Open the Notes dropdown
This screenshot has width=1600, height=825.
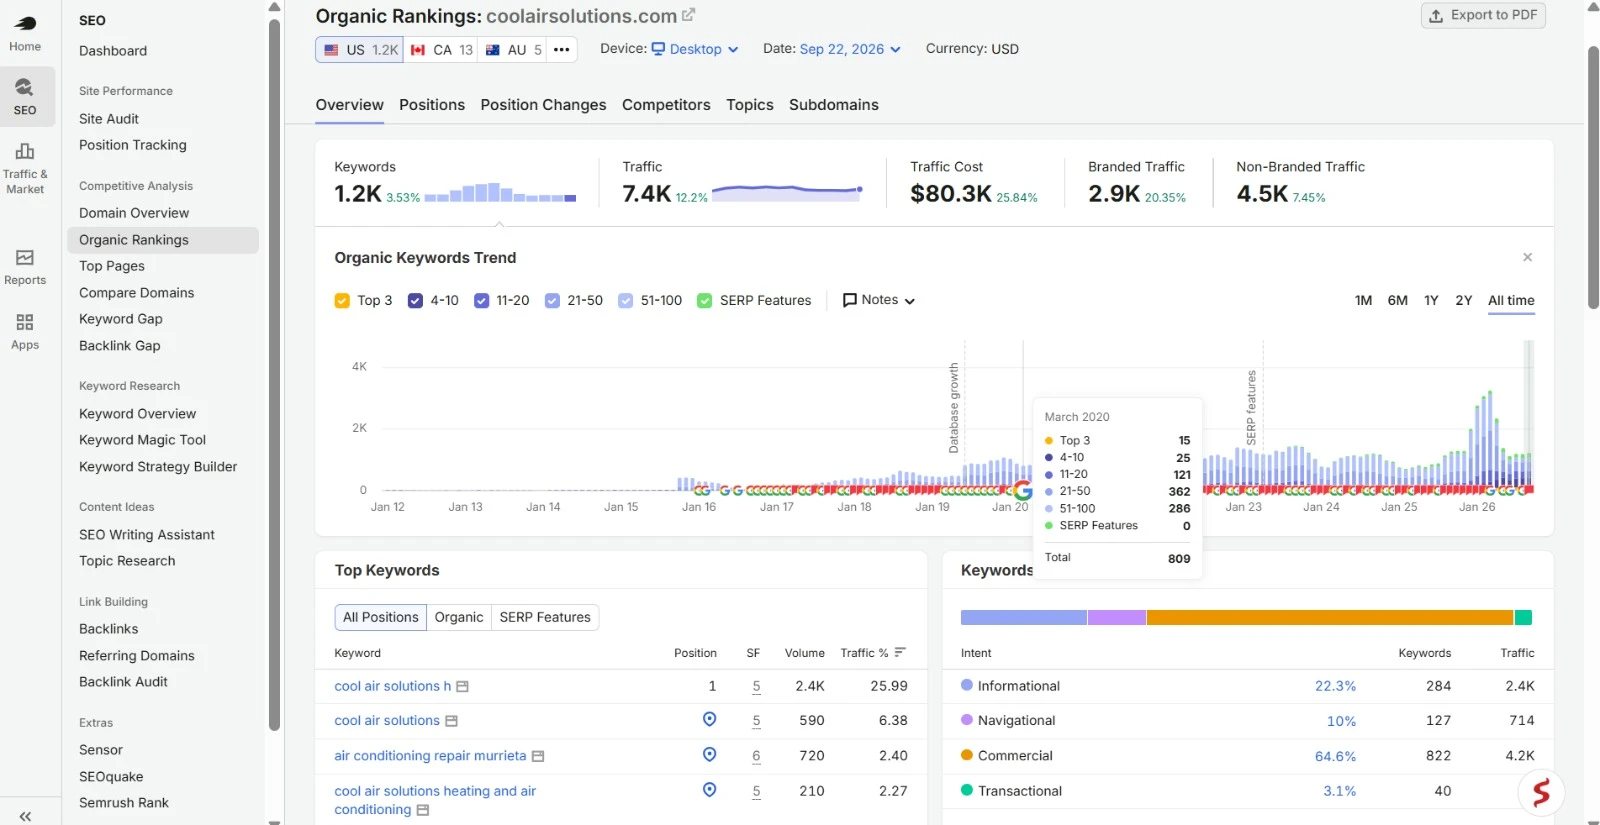tap(878, 300)
